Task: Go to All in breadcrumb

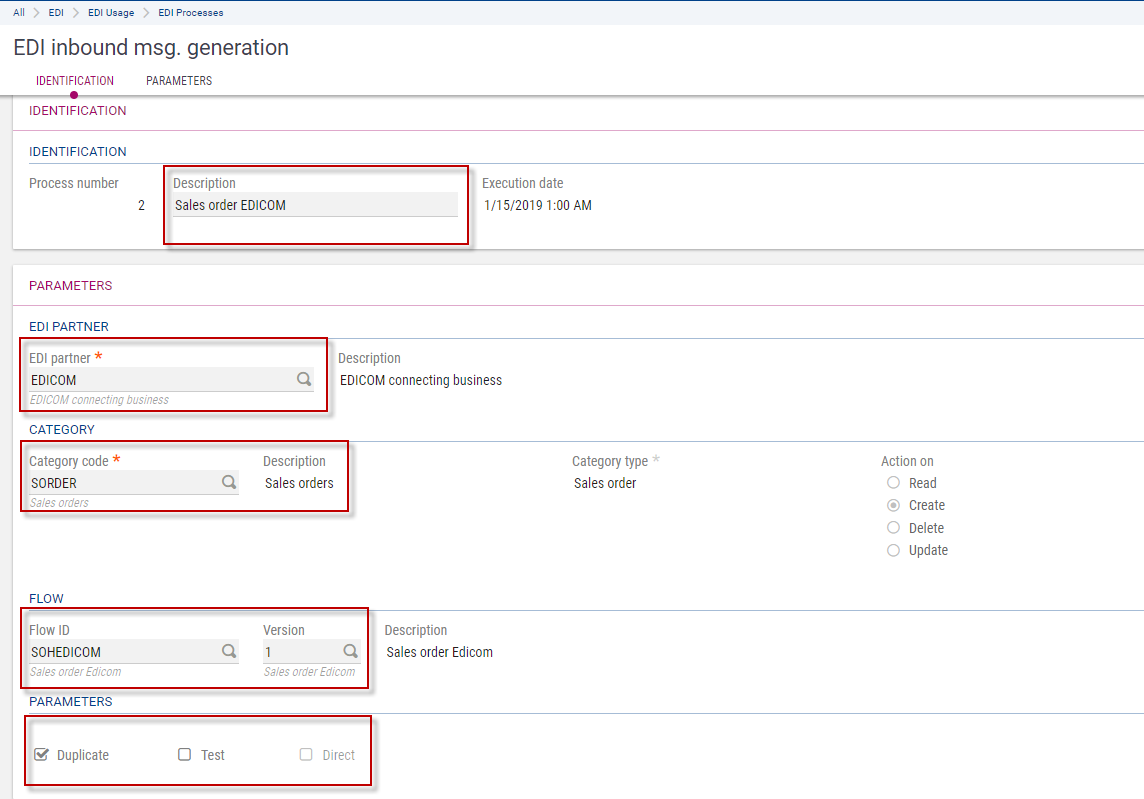Action: point(19,13)
